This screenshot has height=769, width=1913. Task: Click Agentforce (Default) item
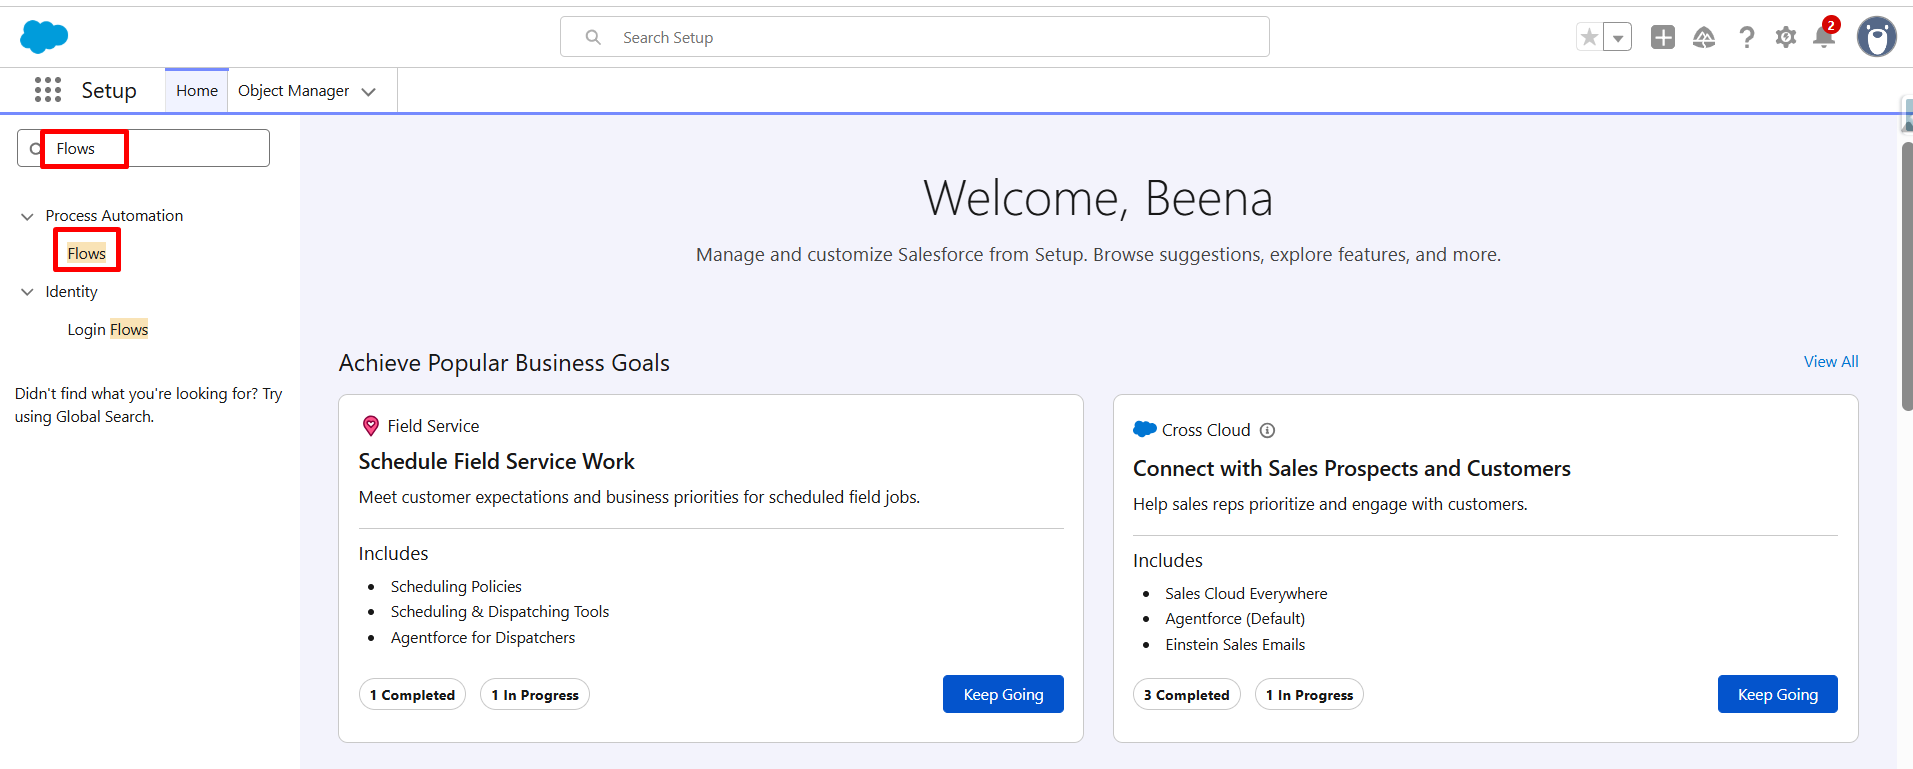[x=1235, y=618]
